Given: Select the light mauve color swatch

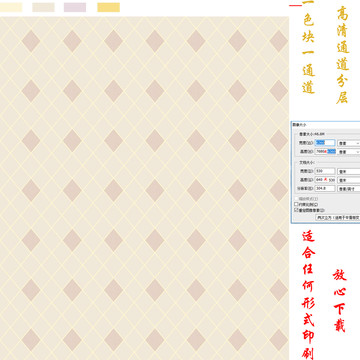Looking at the screenshot, I should coord(75,7).
